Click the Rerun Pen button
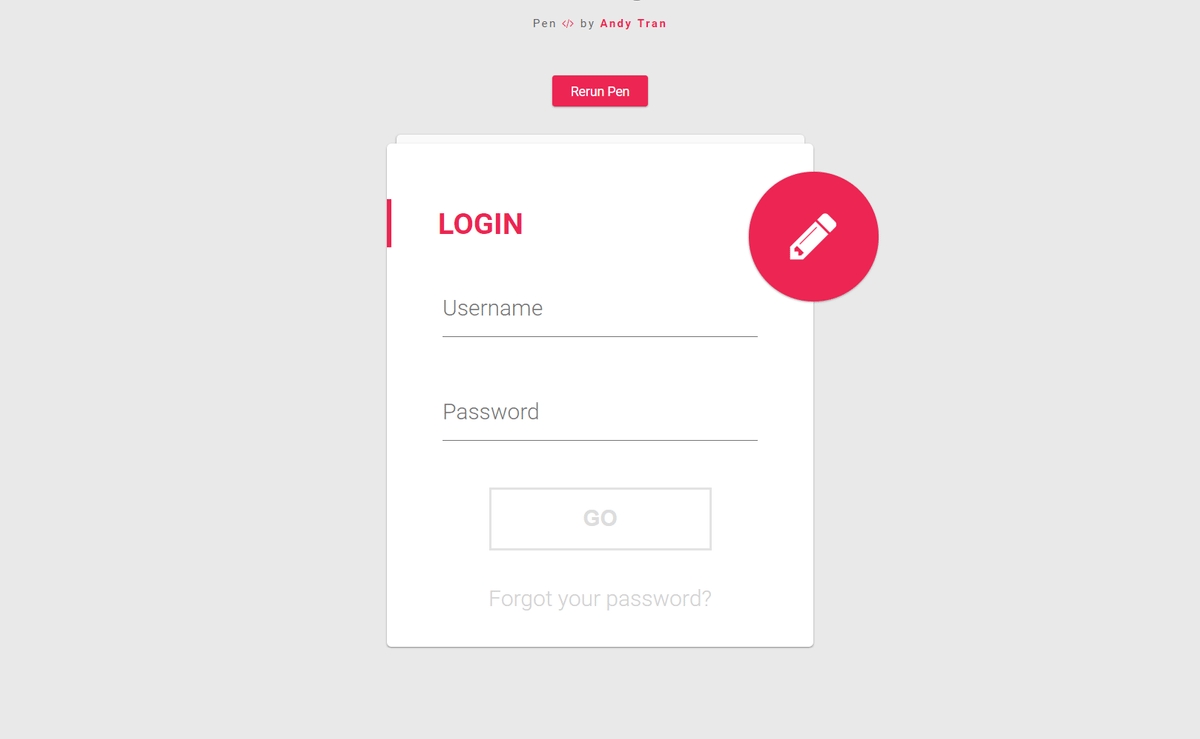 [x=600, y=91]
